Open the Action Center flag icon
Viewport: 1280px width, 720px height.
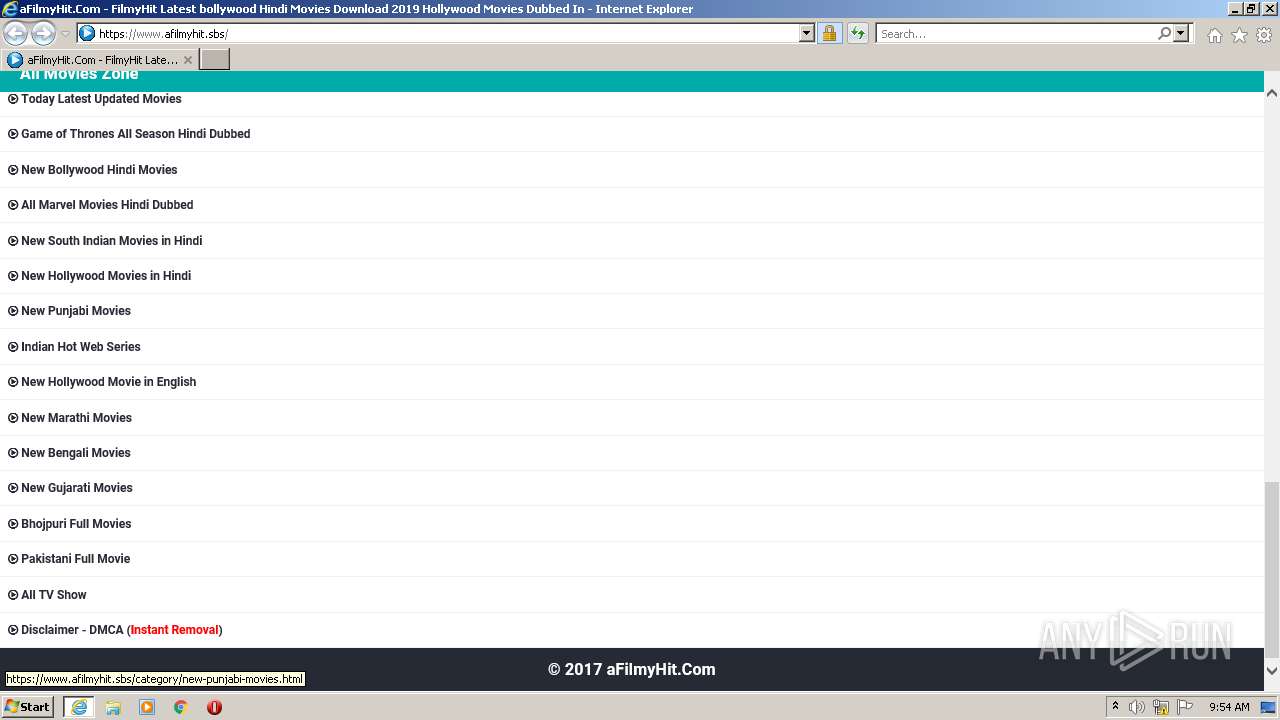tap(1185, 707)
